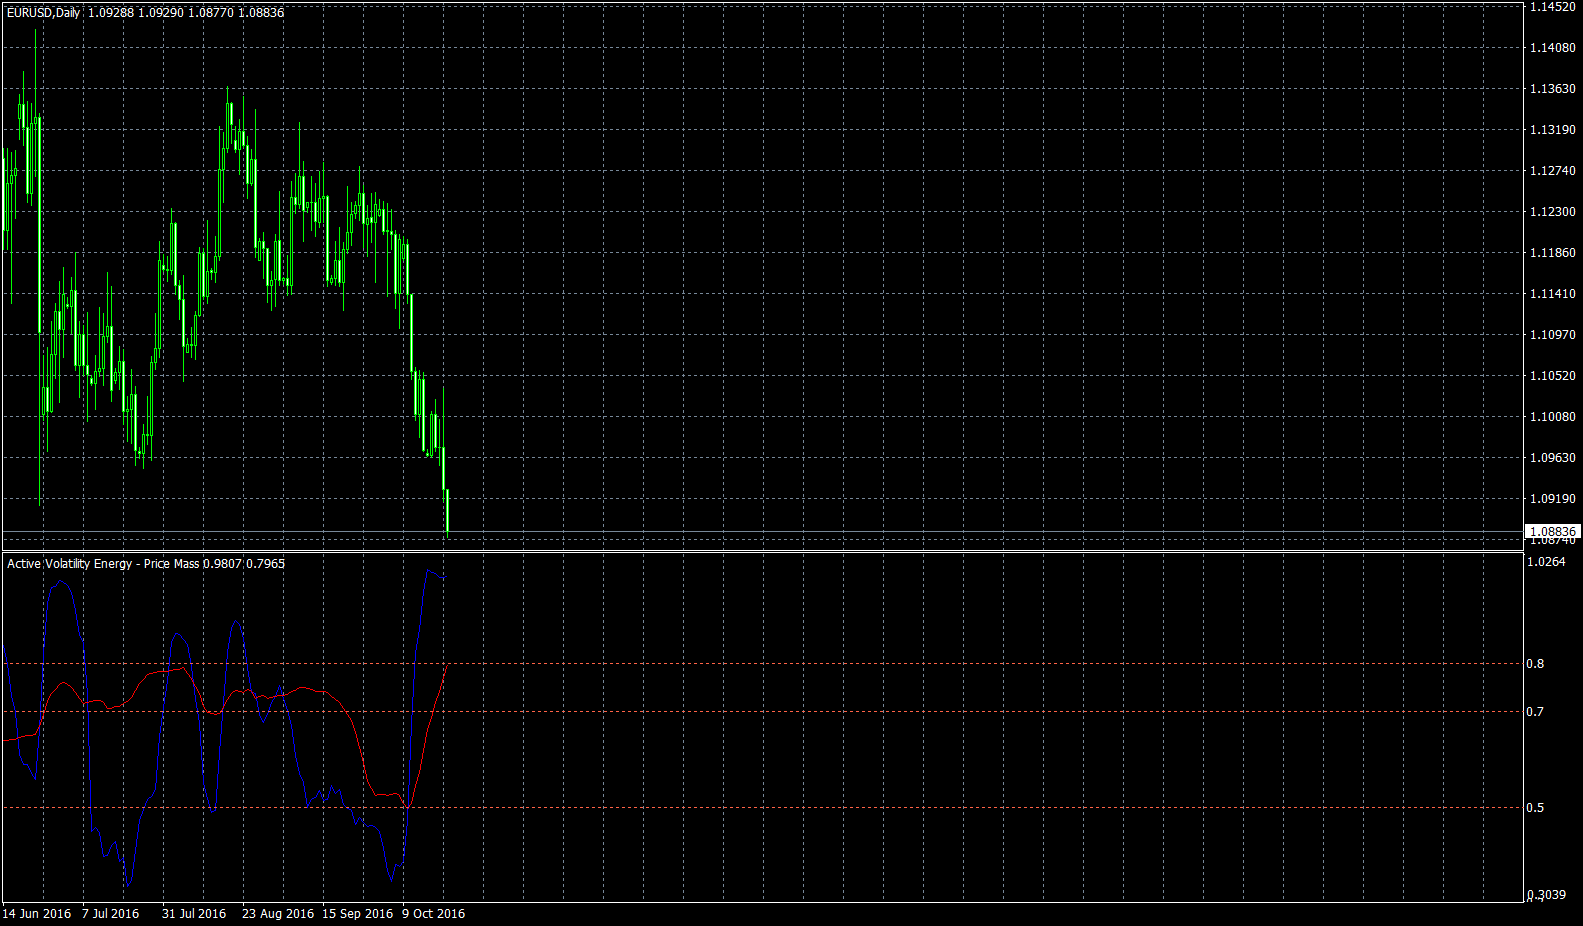
Task: Click indicator scale level 0.7
Action: pos(1535,712)
